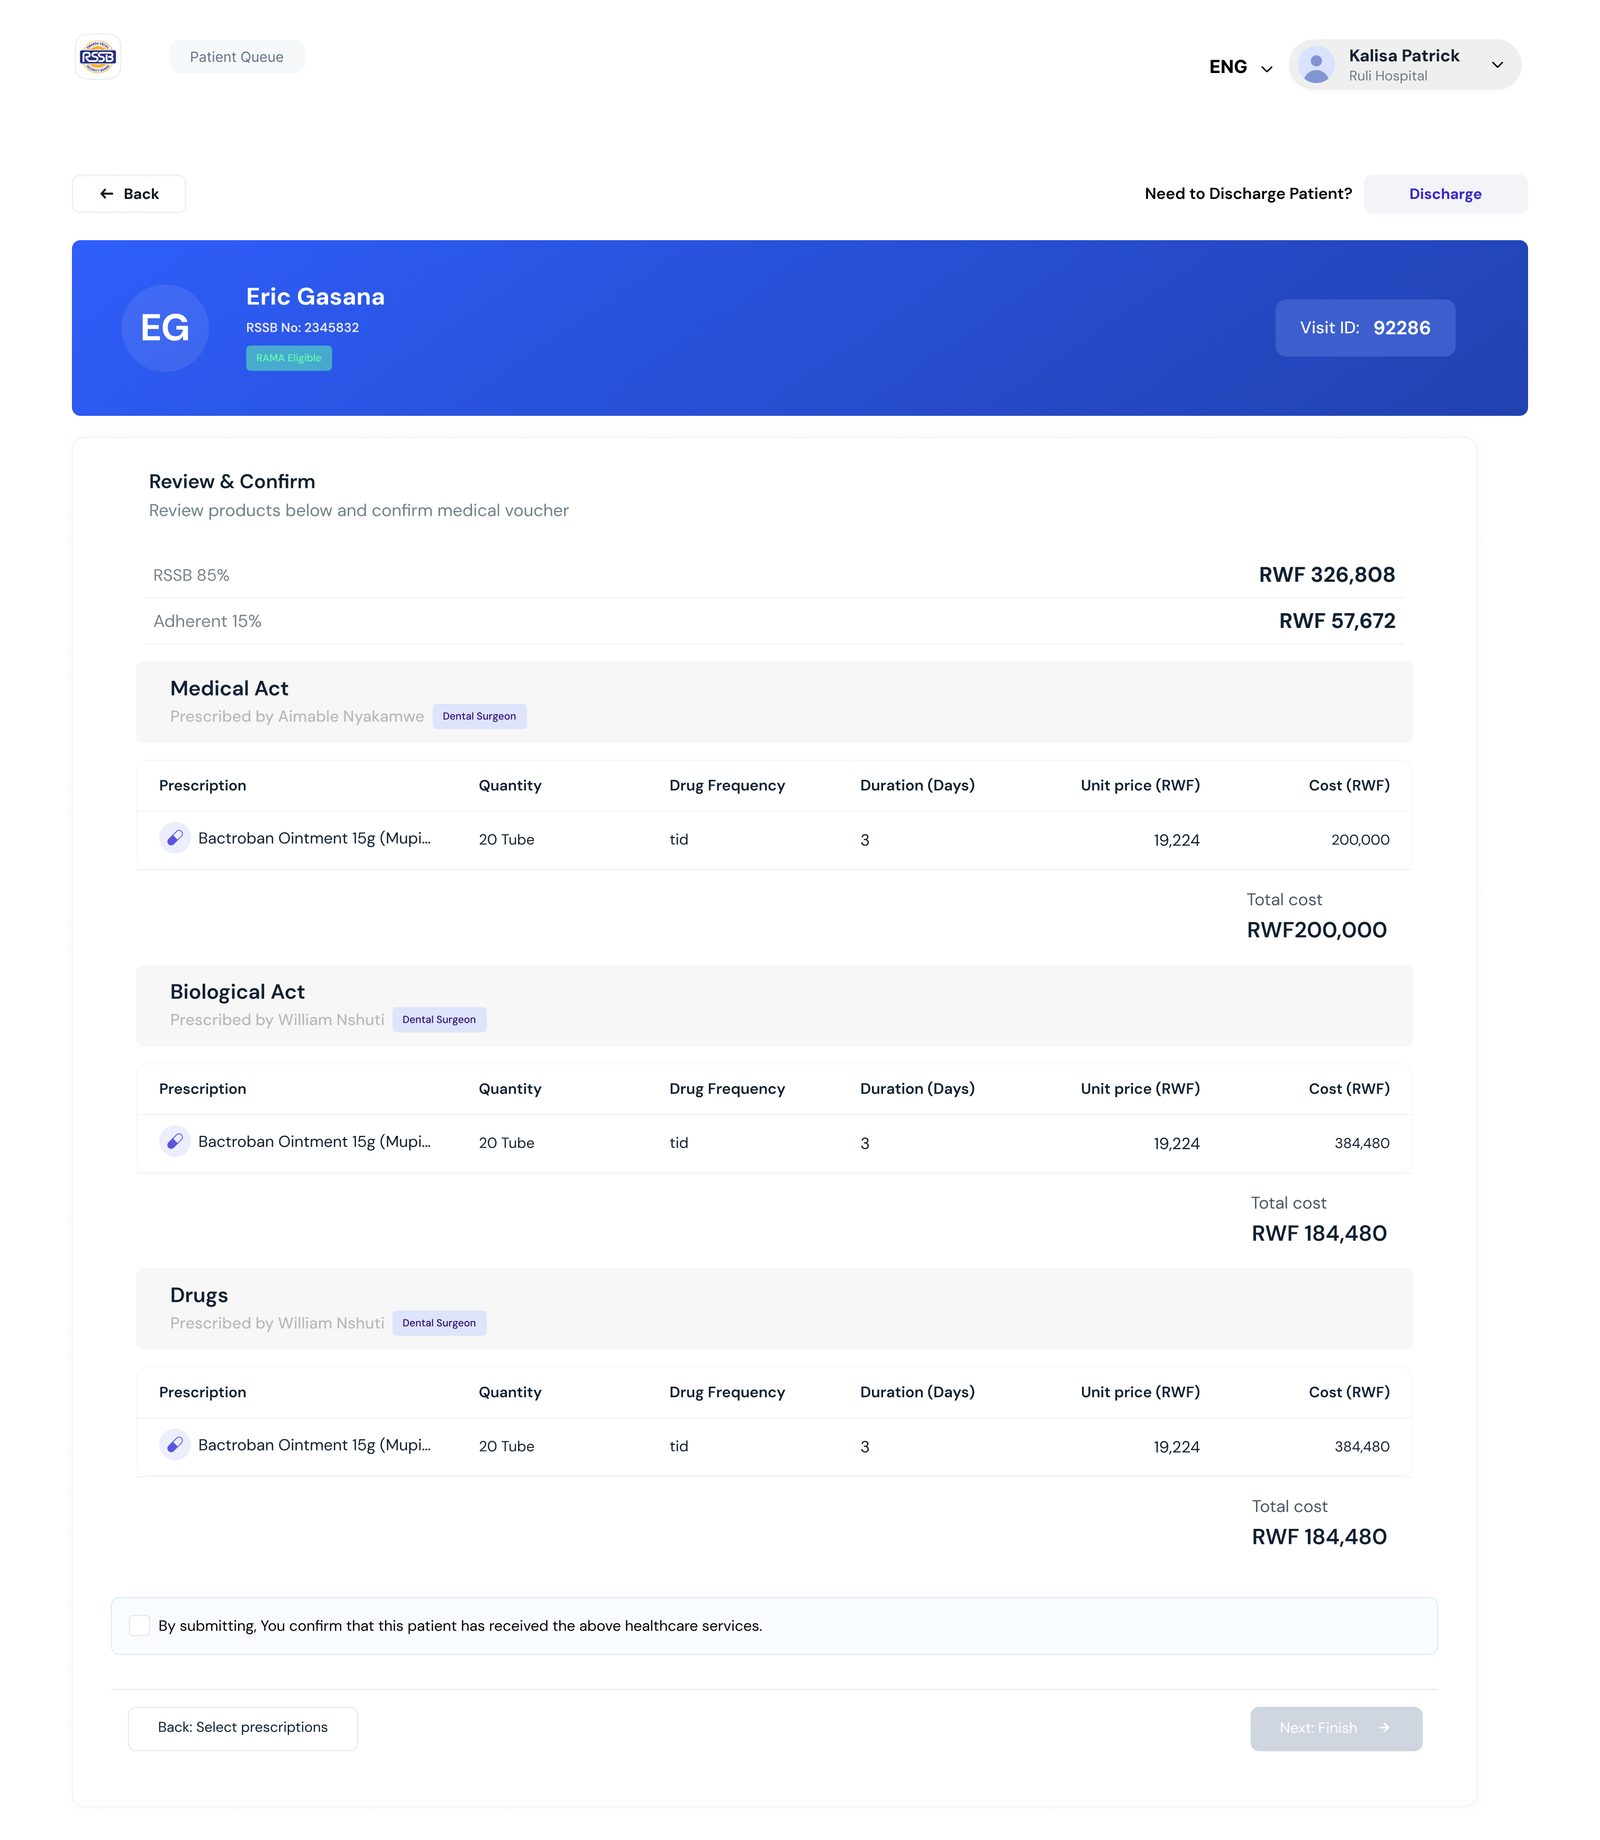1600x1840 pixels.
Task: Click Back: Select prescriptions button
Action: tap(243, 1728)
